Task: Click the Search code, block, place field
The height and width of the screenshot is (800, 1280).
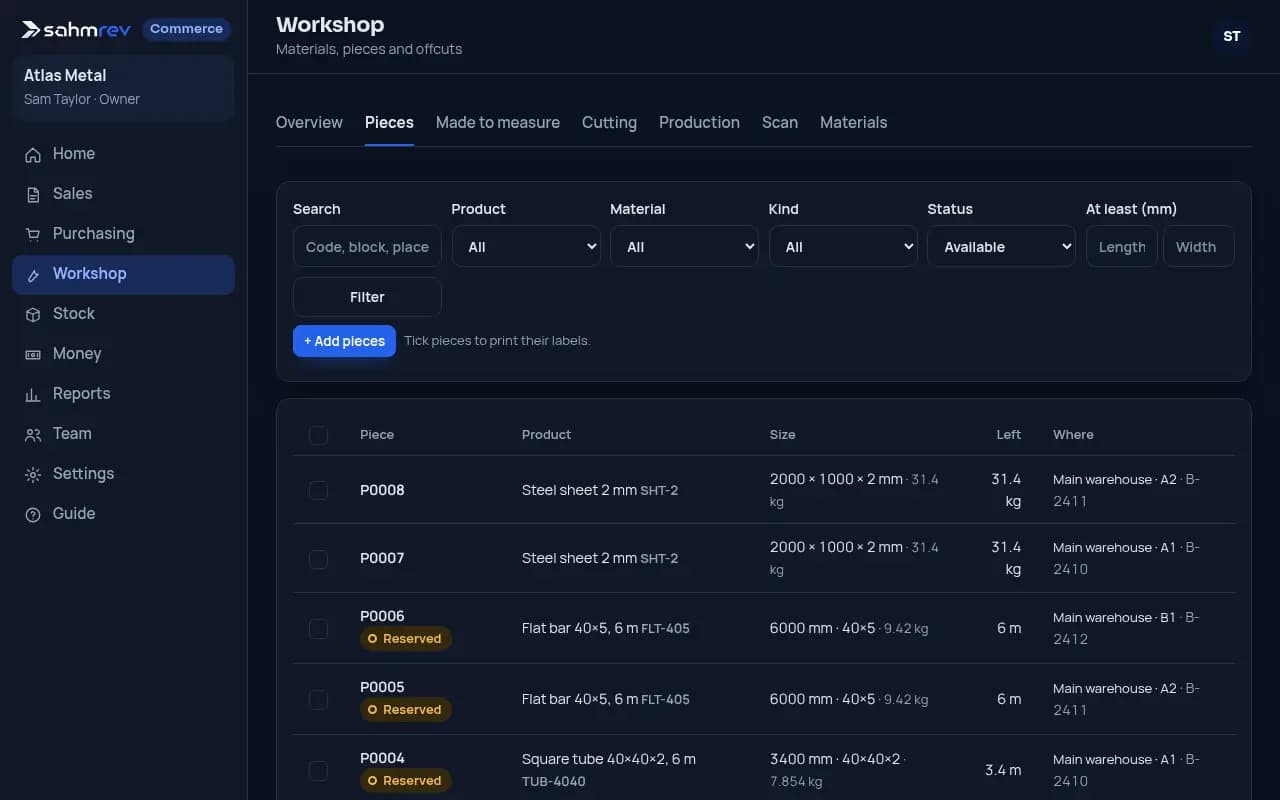Action: click(367, 247)
